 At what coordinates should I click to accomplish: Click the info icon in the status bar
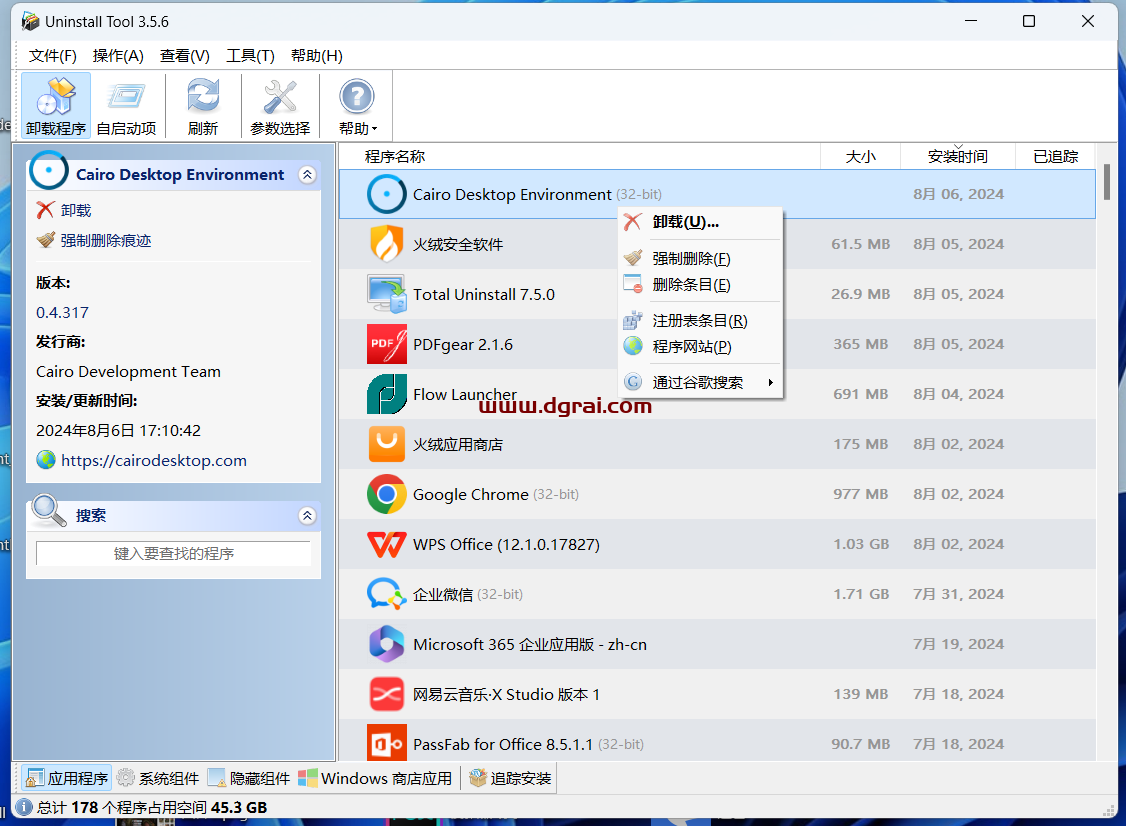(x=24, y=807)
